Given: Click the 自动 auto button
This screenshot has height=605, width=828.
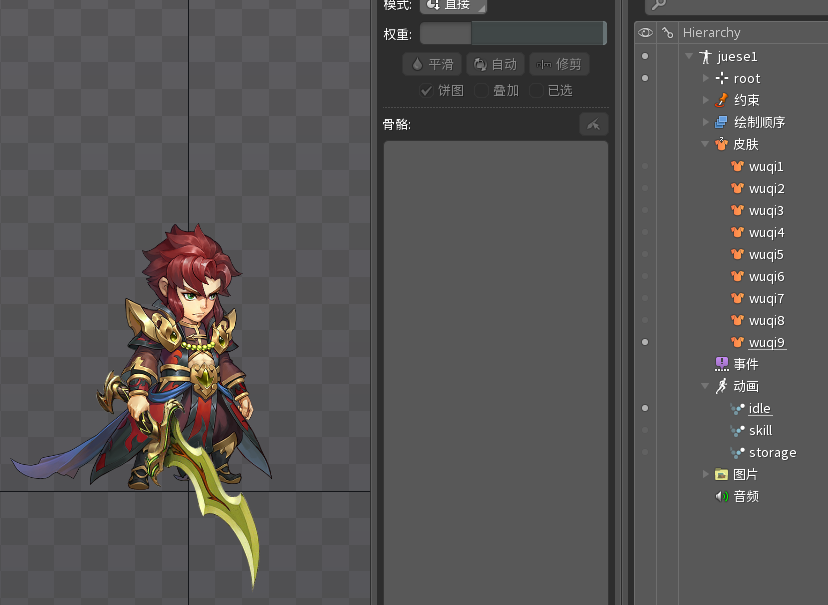Looking at the screenshot, I should (495, 64).
